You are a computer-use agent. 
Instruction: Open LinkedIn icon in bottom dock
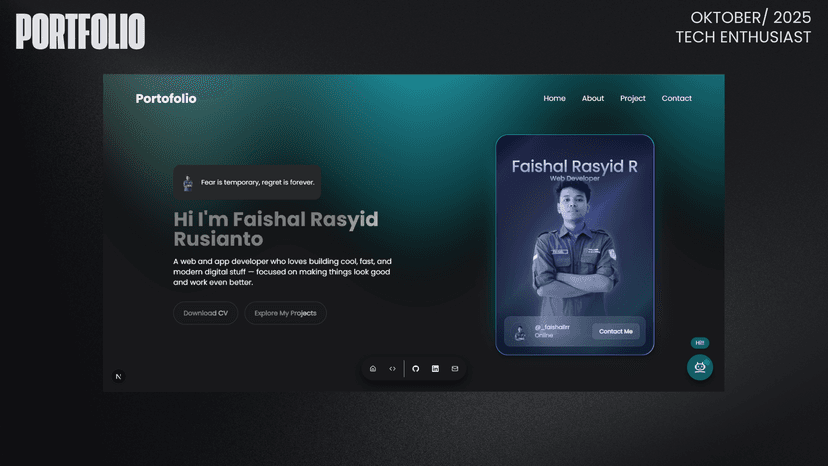435,369
